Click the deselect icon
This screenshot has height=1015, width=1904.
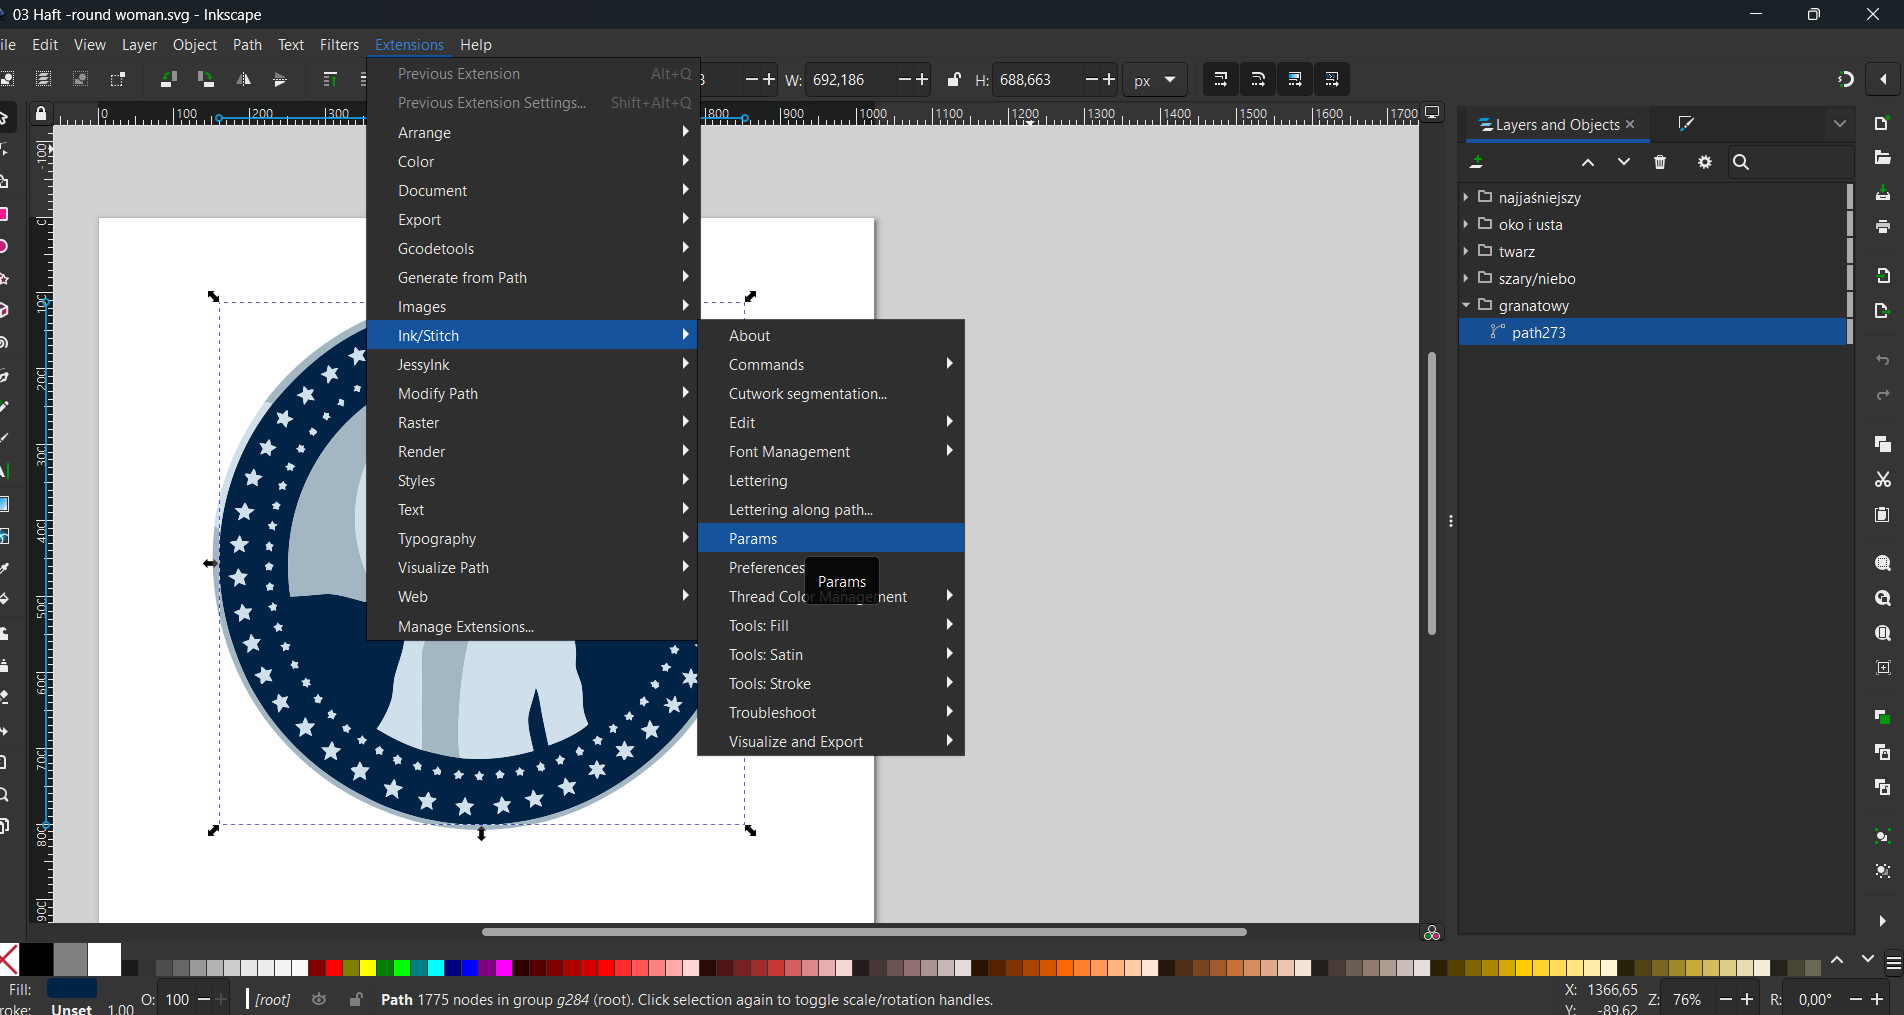click(x=80, y=79)
